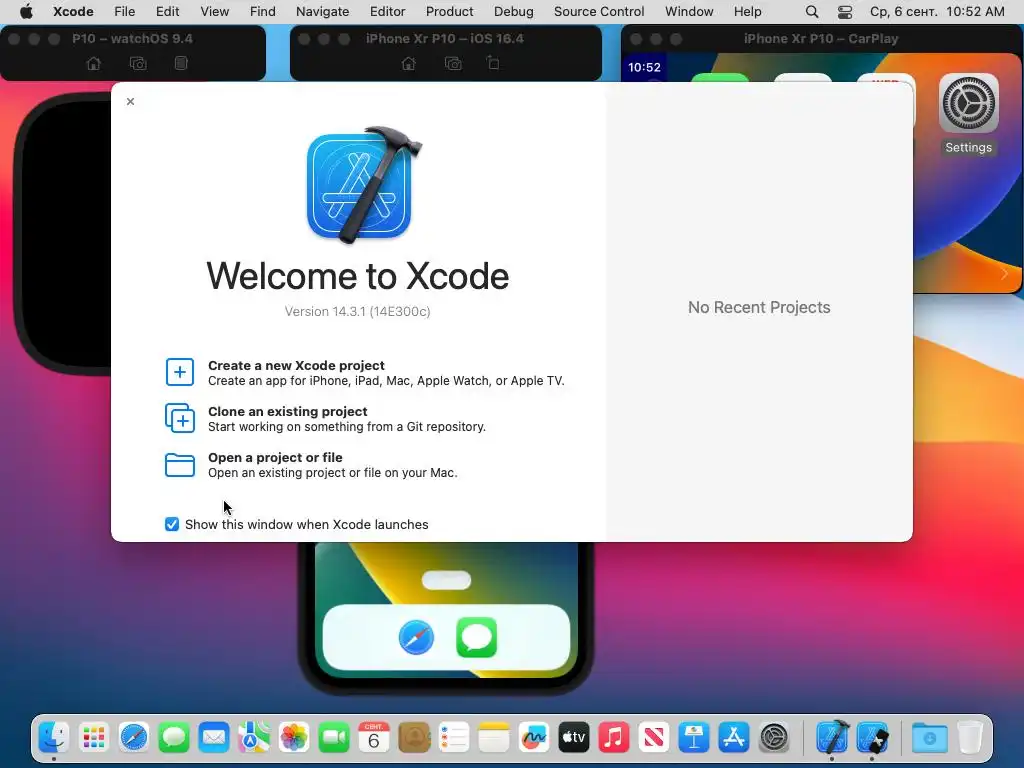
Task: Open Calendar from the Dock
Action: tap(374, 738)
